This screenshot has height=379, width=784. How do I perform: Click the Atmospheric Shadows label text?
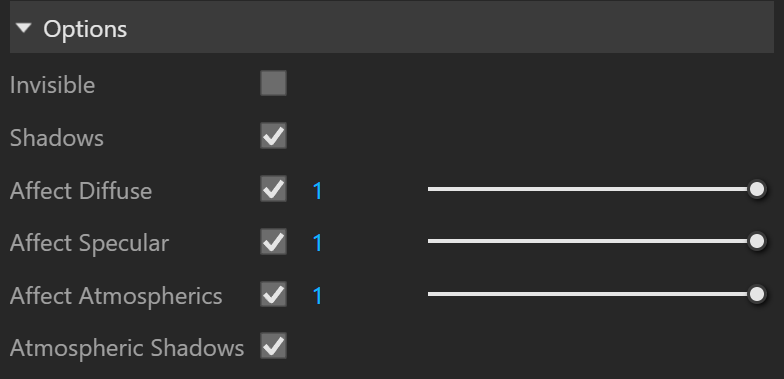pos(127,348)
